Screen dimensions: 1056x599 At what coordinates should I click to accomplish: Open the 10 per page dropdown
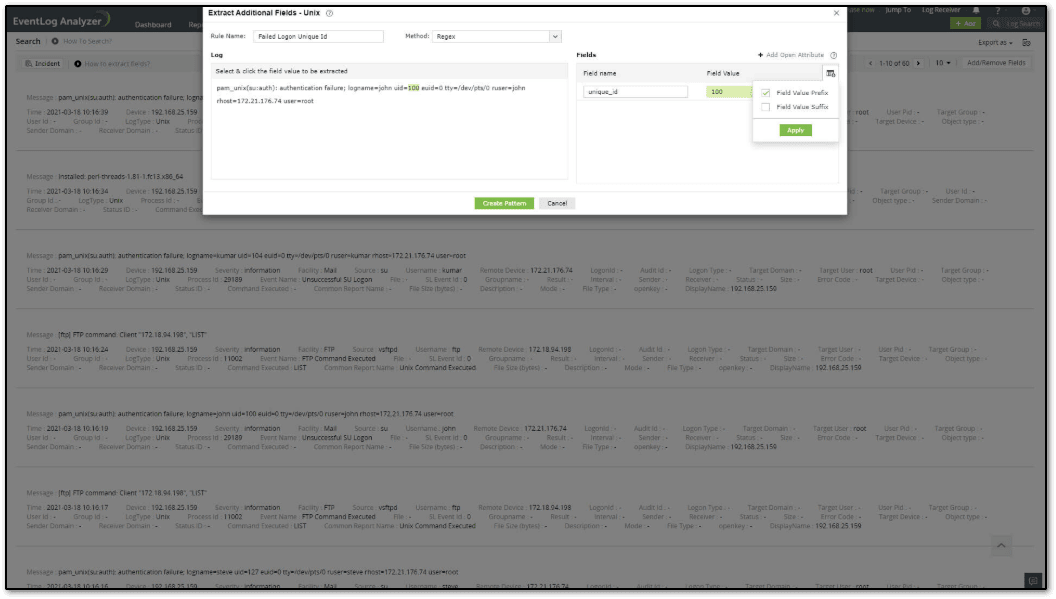[943, 63]
